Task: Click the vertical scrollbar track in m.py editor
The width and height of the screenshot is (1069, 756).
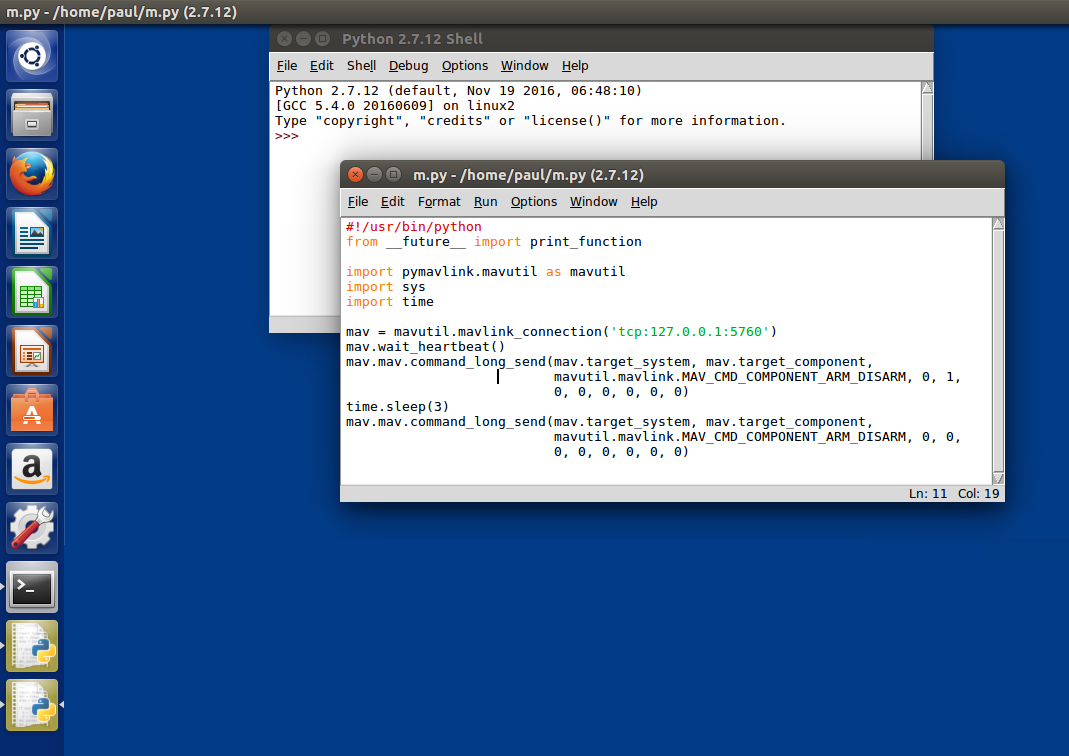Action: (998, 351)
